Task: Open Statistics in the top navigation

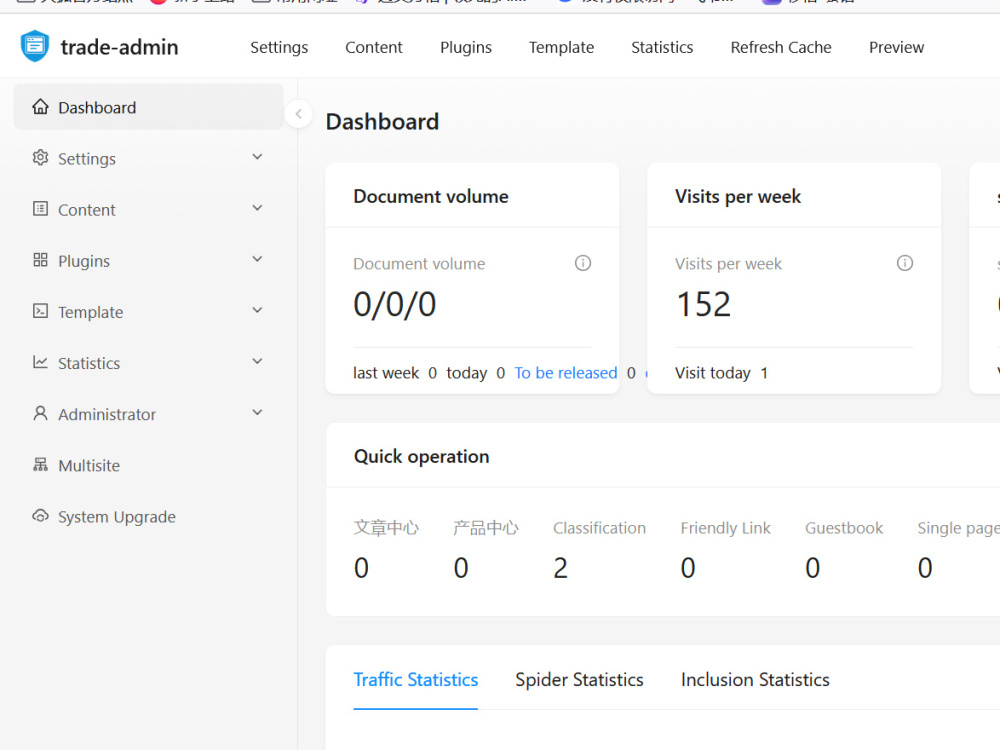Action: [662, 47]
